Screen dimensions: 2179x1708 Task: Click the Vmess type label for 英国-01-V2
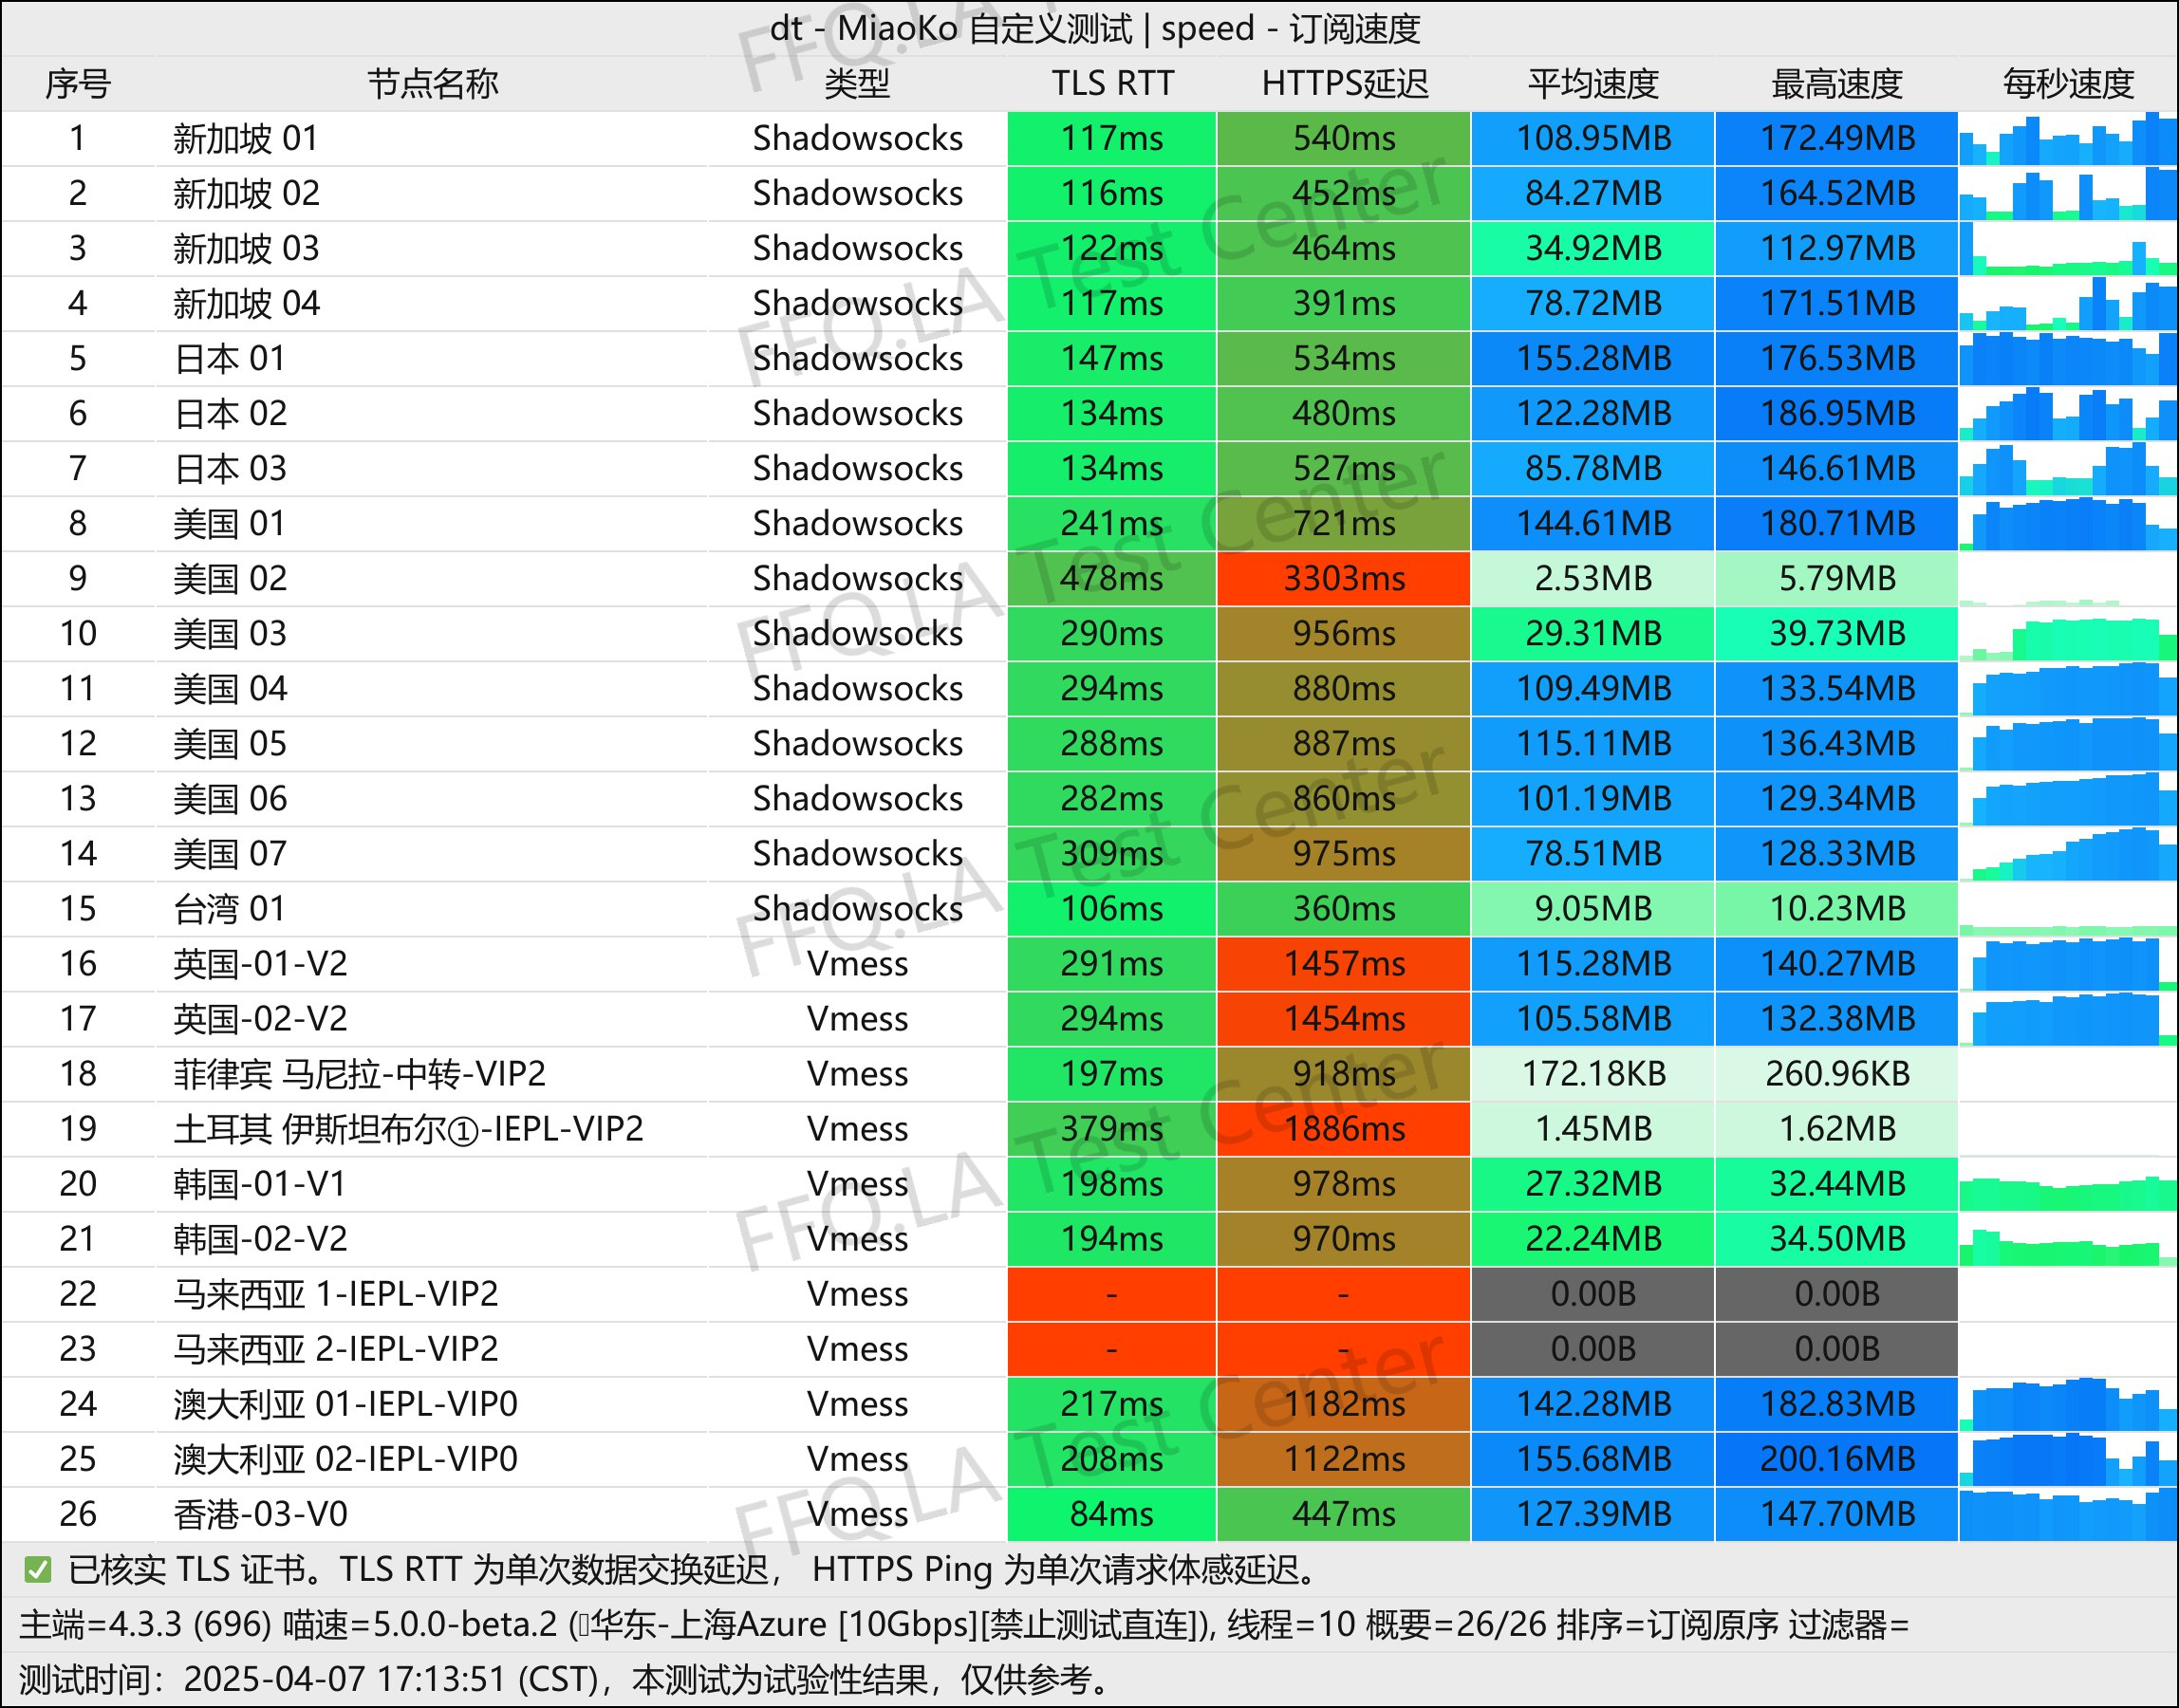coord(858,963)
